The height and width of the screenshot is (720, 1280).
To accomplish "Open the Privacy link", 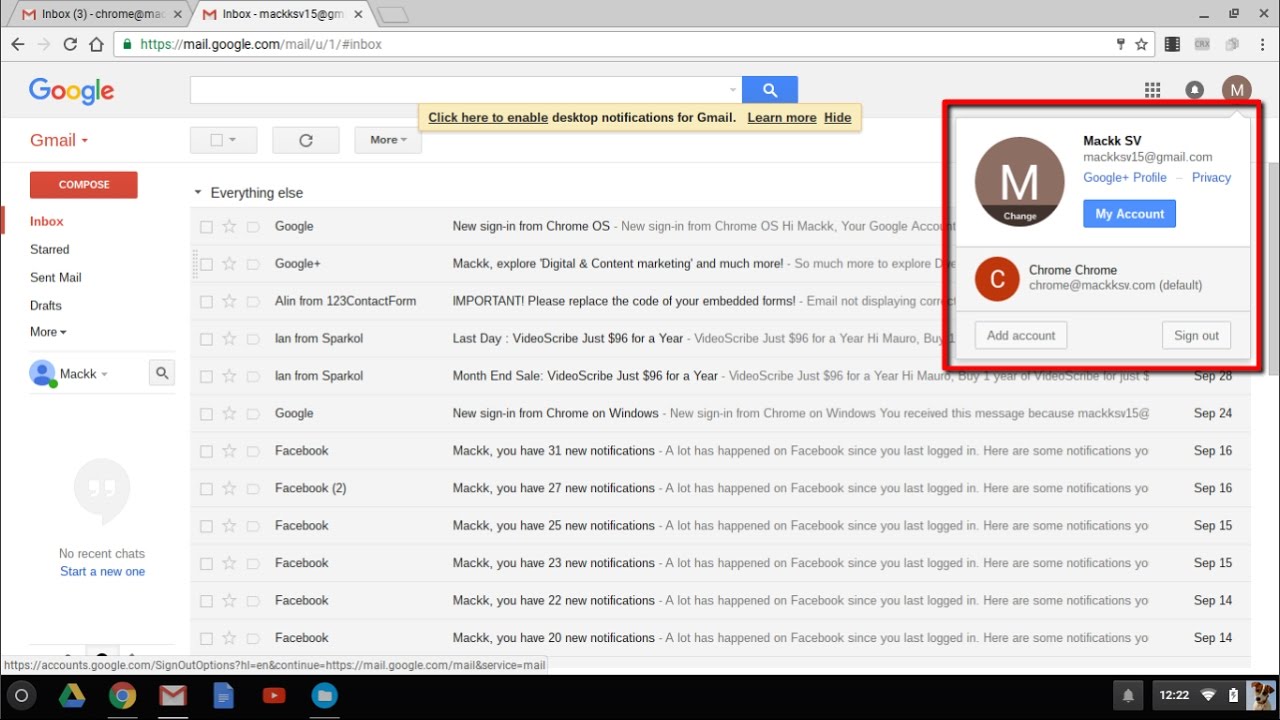I will 1211,177.
